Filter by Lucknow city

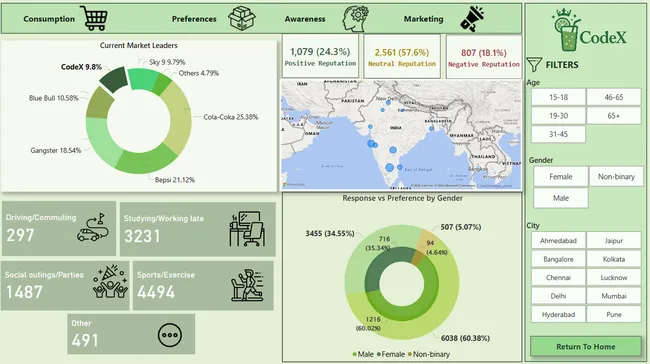[x=614, y=277]
